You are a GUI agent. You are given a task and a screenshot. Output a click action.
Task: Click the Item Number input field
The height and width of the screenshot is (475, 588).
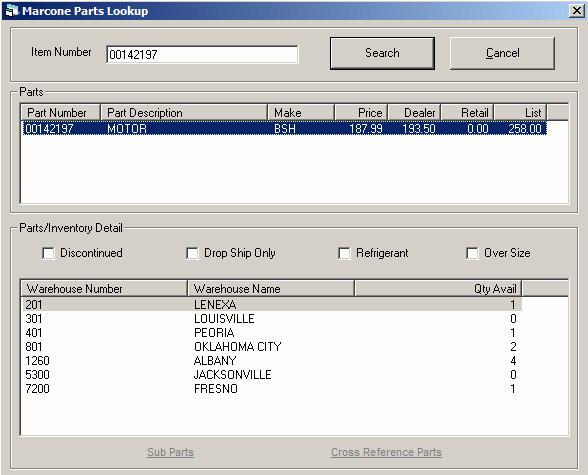pyautogui.click(x=202, y=55)
